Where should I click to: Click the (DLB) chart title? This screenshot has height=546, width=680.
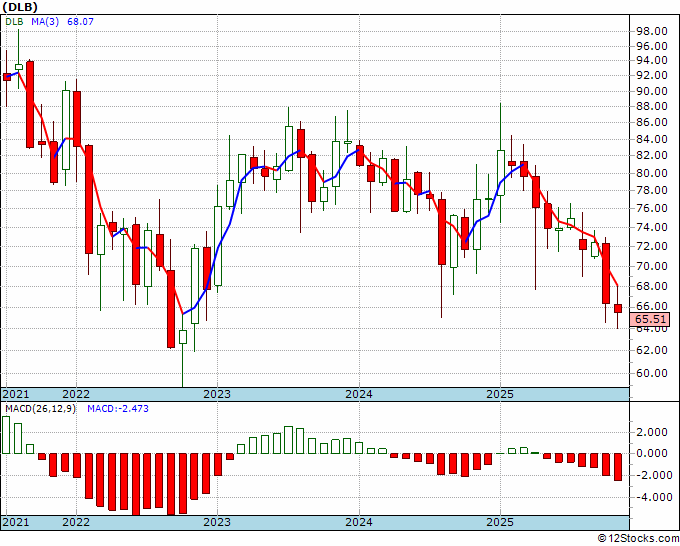pyautogui.click(x=20, y=7)
